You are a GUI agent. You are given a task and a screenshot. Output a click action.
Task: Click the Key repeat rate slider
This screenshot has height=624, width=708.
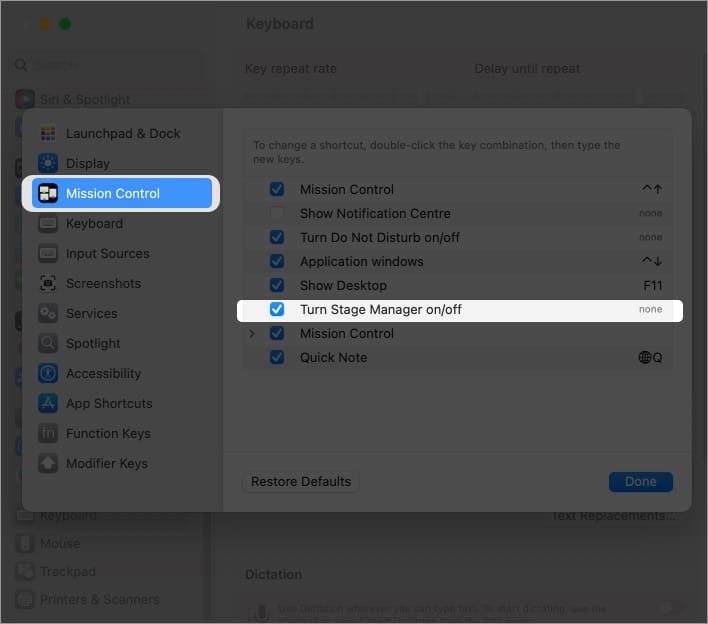pyautogui.click(x=332, y=96)
